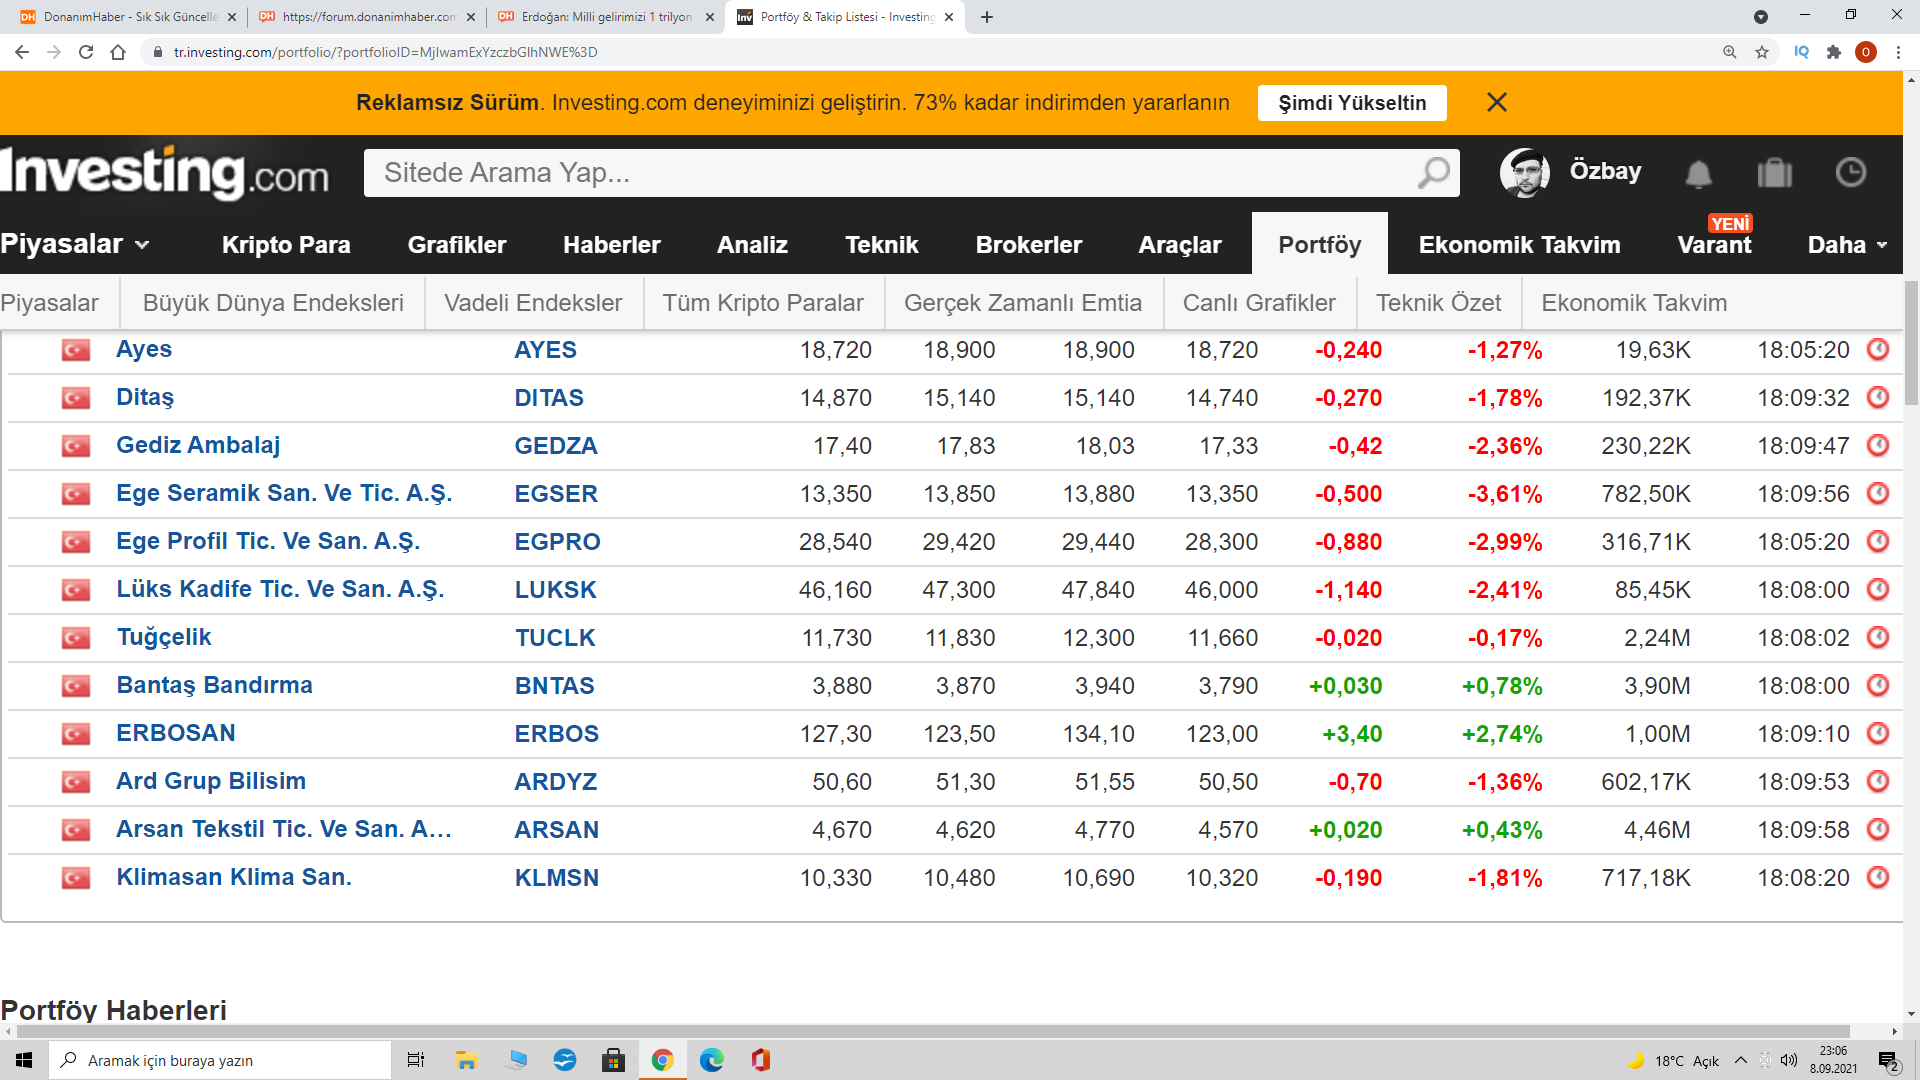Switch to the Erdoğan: Milli gelirimizi browser tab
This screenshot has height=1080, width=1920.
[x=607, y=17]
